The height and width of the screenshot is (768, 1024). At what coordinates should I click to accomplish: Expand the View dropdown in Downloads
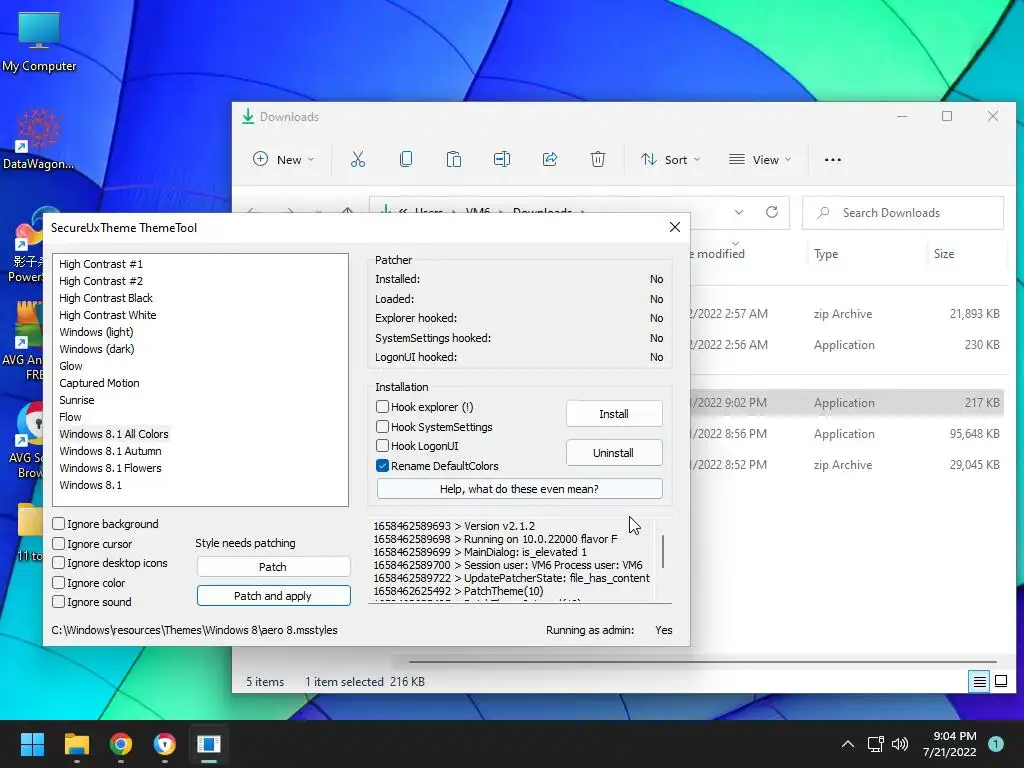(x=760, y=159)
